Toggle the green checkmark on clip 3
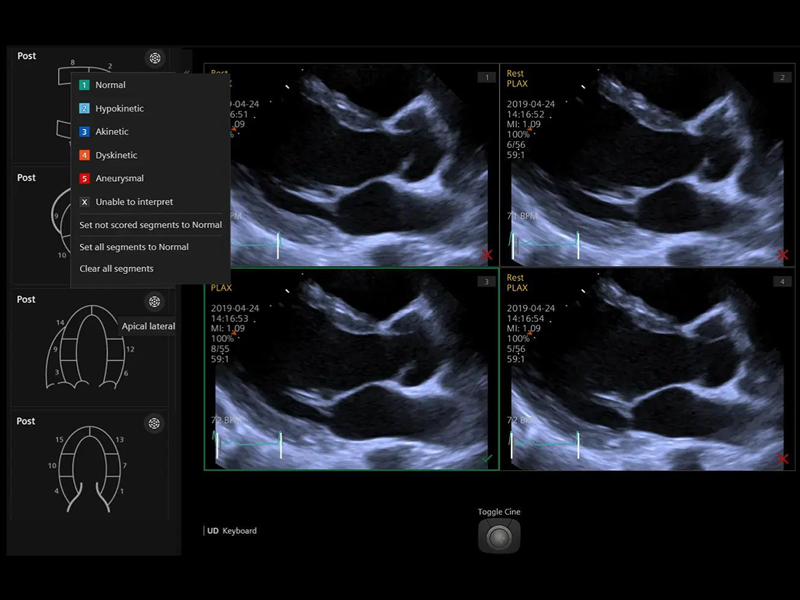Screen dimensions: 800x600 (487, 458)
